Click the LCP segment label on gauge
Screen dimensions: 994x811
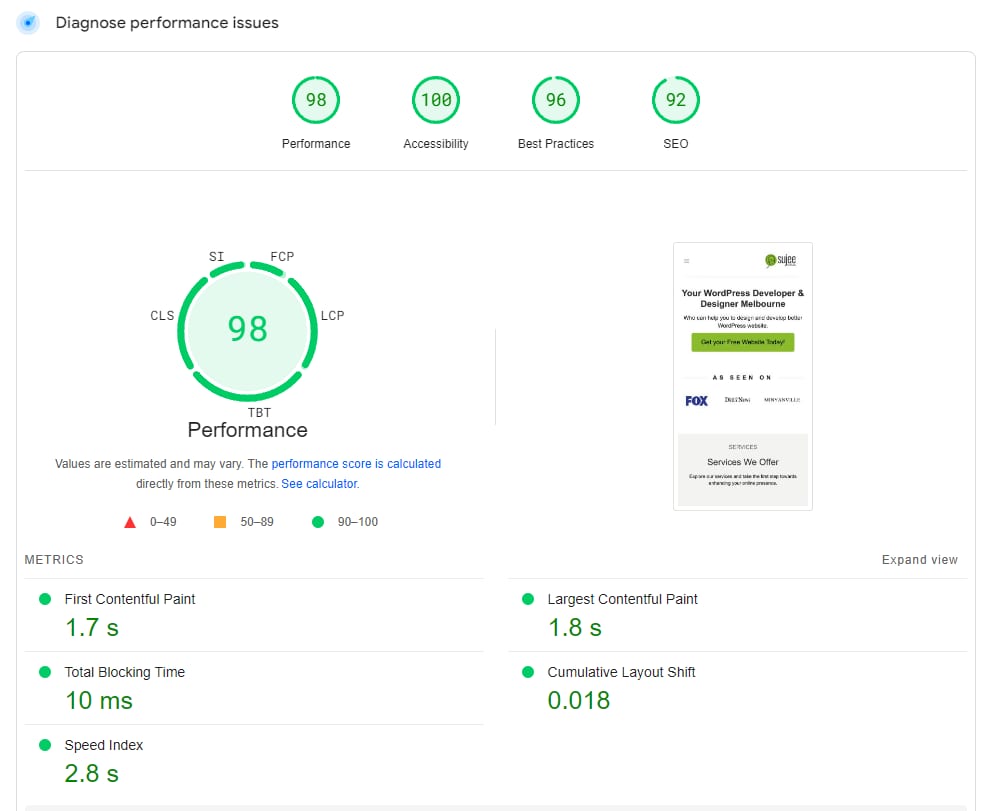(x=332, y=315)
